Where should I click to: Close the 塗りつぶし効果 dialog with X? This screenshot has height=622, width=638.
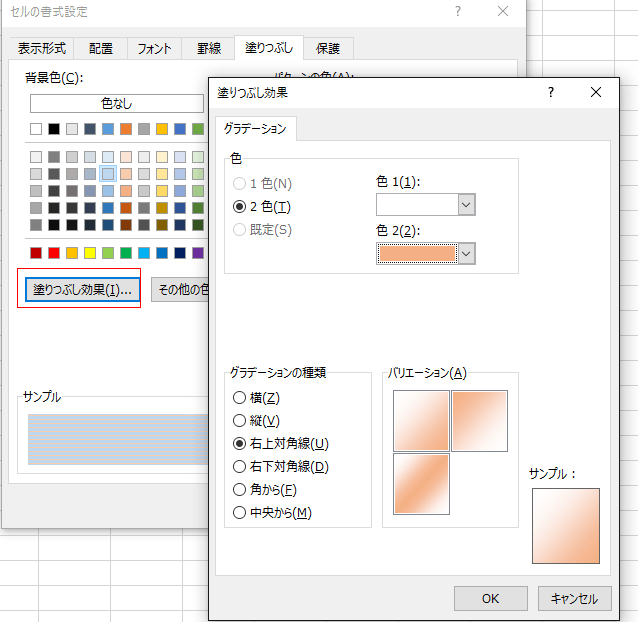pos(596,92)
